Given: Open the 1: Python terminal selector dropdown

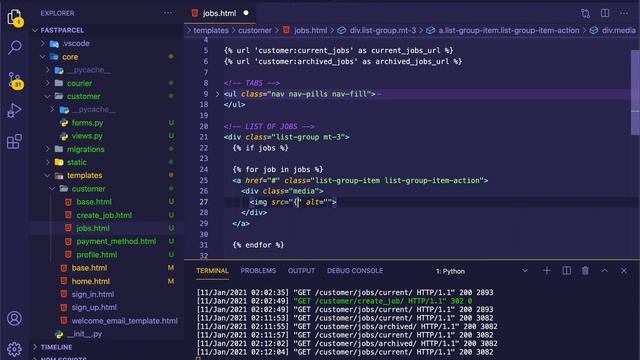Looking at the screenshot, I should tap(482, 271).
